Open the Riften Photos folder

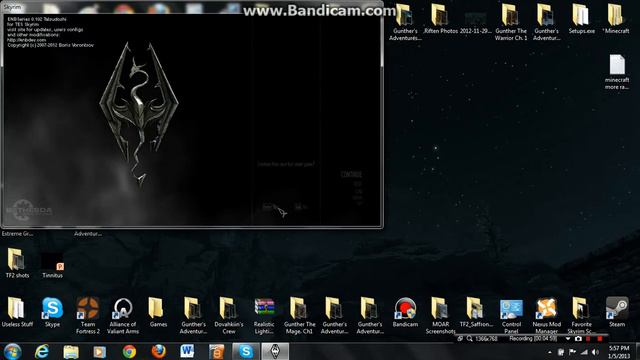440,19
